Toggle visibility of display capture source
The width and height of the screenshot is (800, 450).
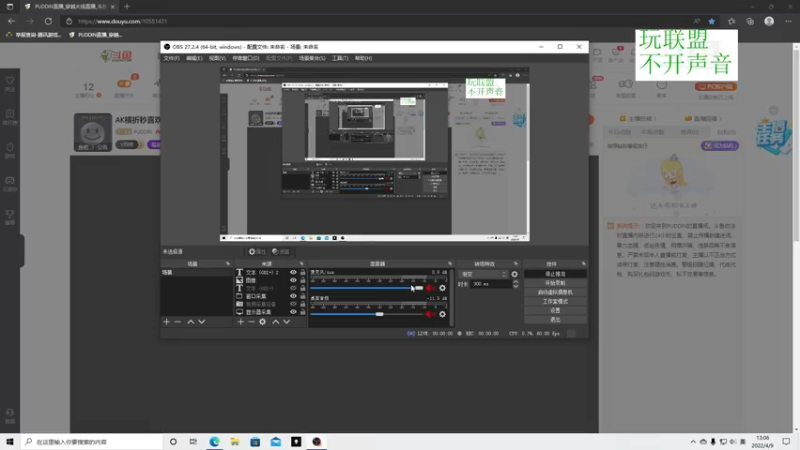click(x=293, y=312)
